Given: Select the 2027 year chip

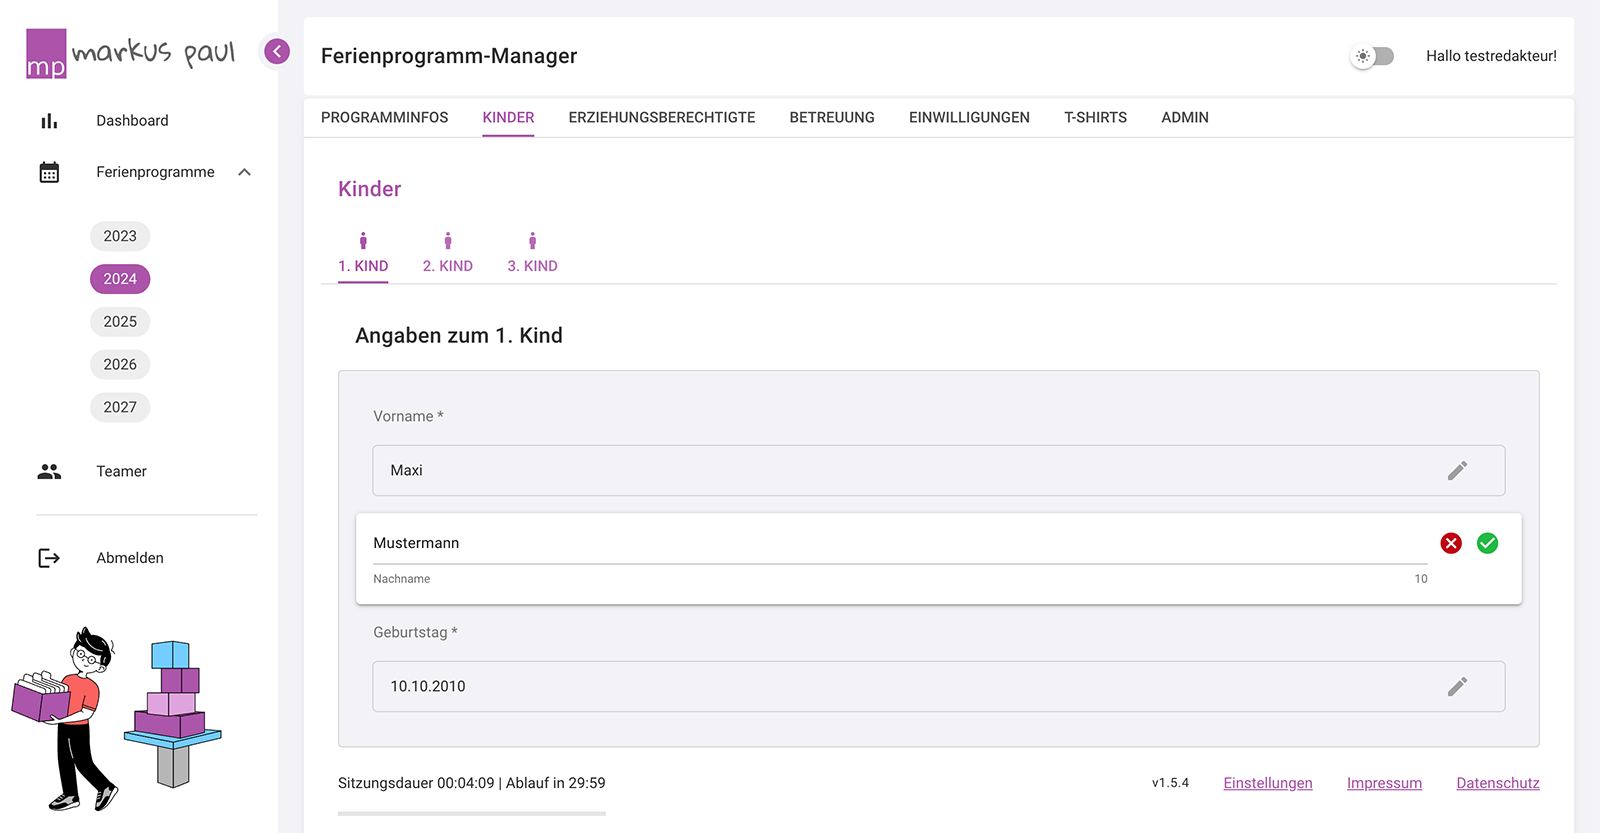Looking at the screenshot, I should tap(120, 407).
